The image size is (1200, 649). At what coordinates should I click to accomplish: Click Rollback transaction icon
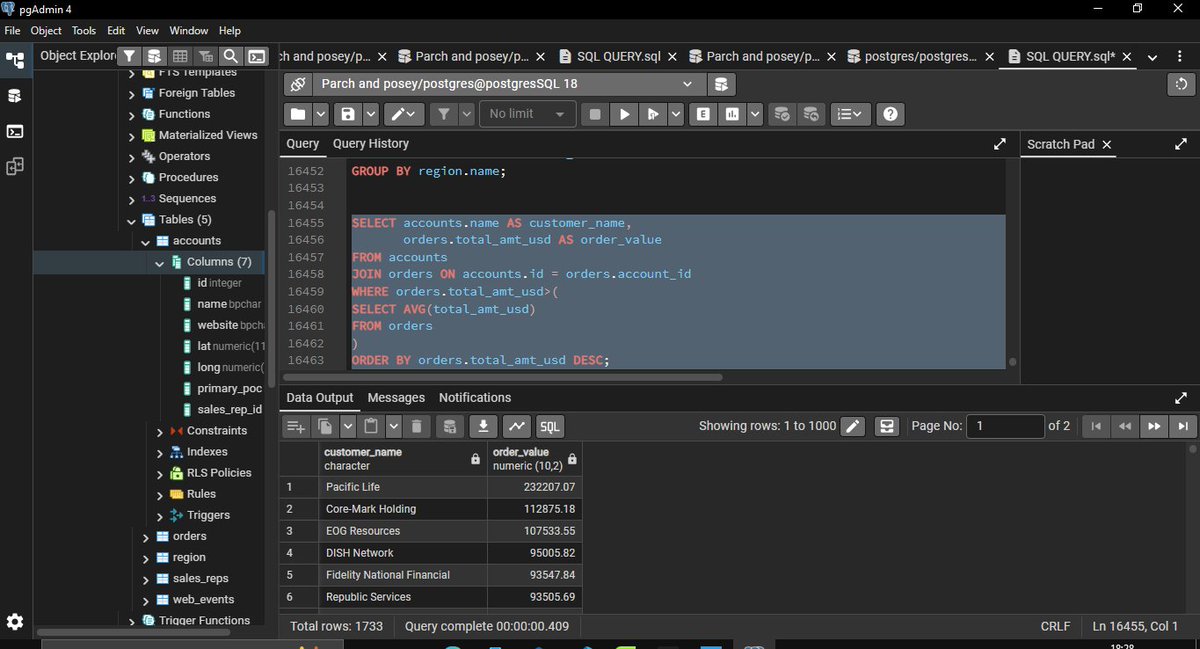[x=811, y=114]
